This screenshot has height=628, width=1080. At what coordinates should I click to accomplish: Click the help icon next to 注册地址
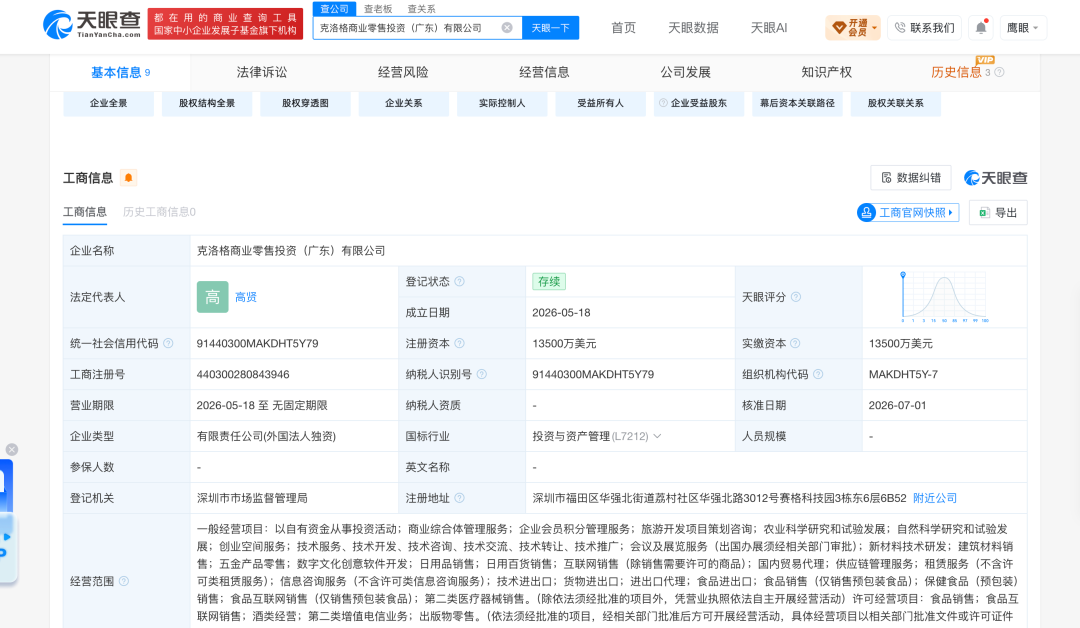459,498
